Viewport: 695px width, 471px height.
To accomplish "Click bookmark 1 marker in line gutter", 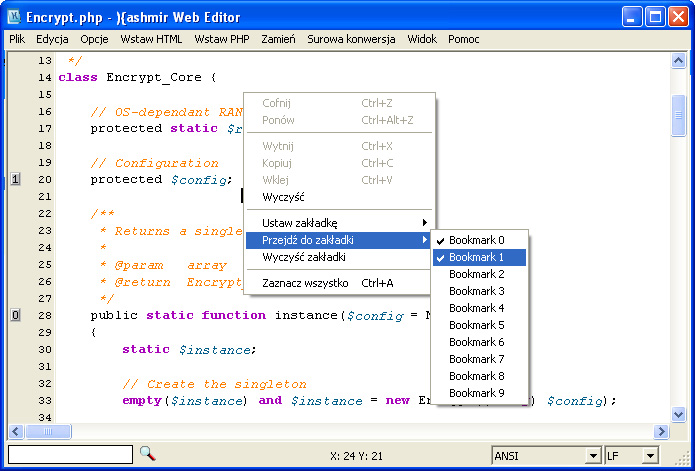I will tap(15, 180).
